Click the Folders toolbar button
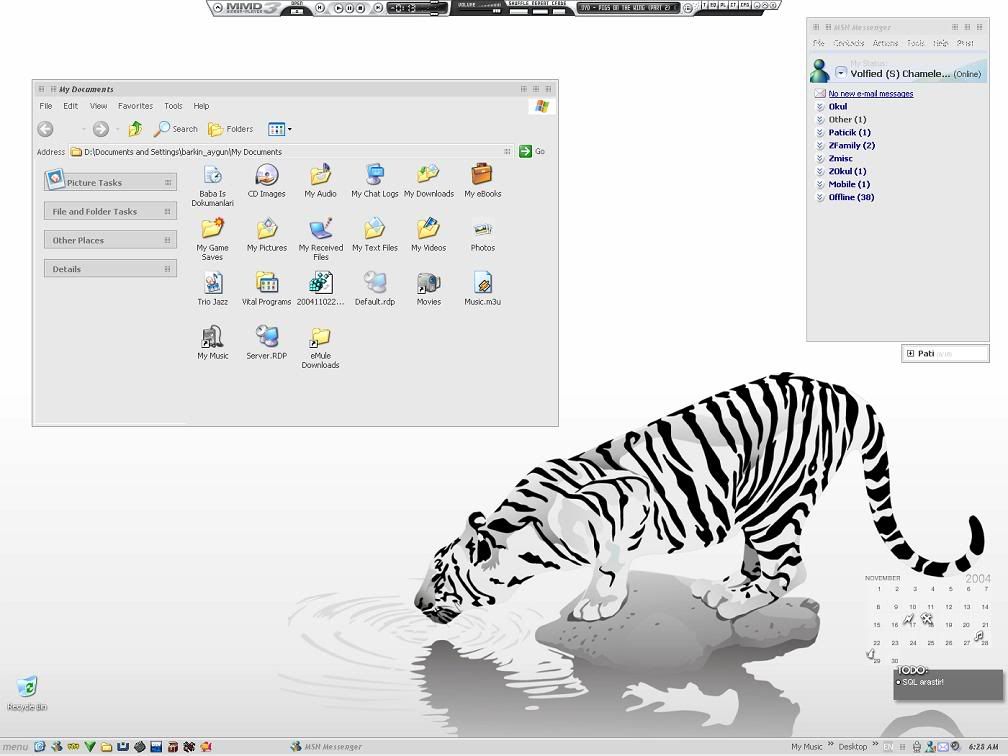 230,129
